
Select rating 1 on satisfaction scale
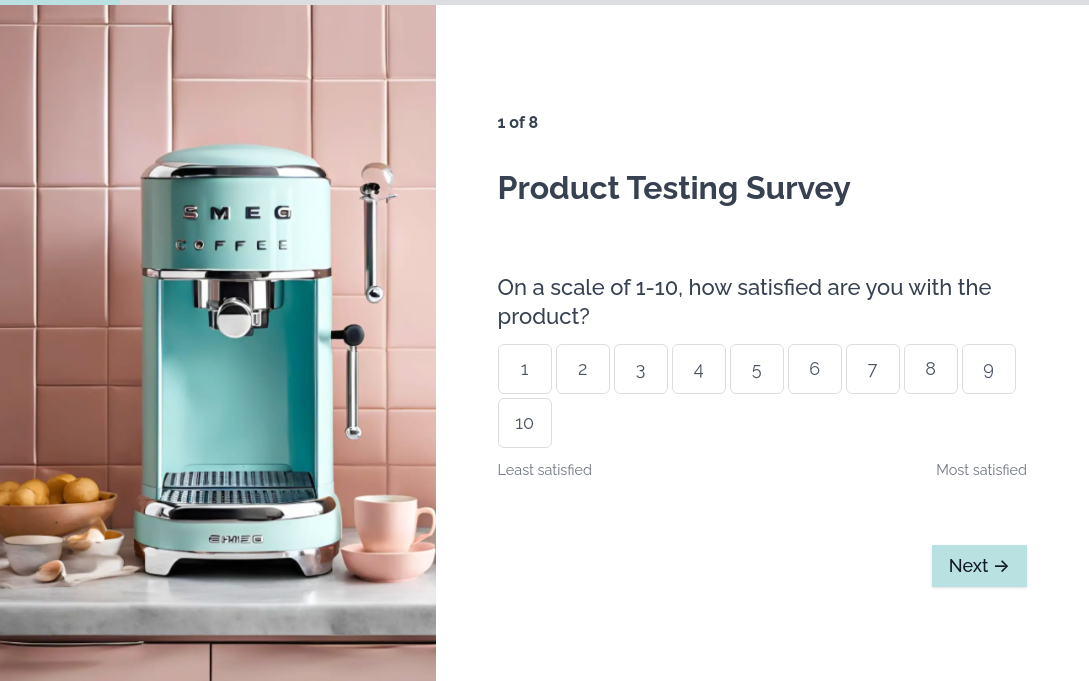click(x=524, y=369)
